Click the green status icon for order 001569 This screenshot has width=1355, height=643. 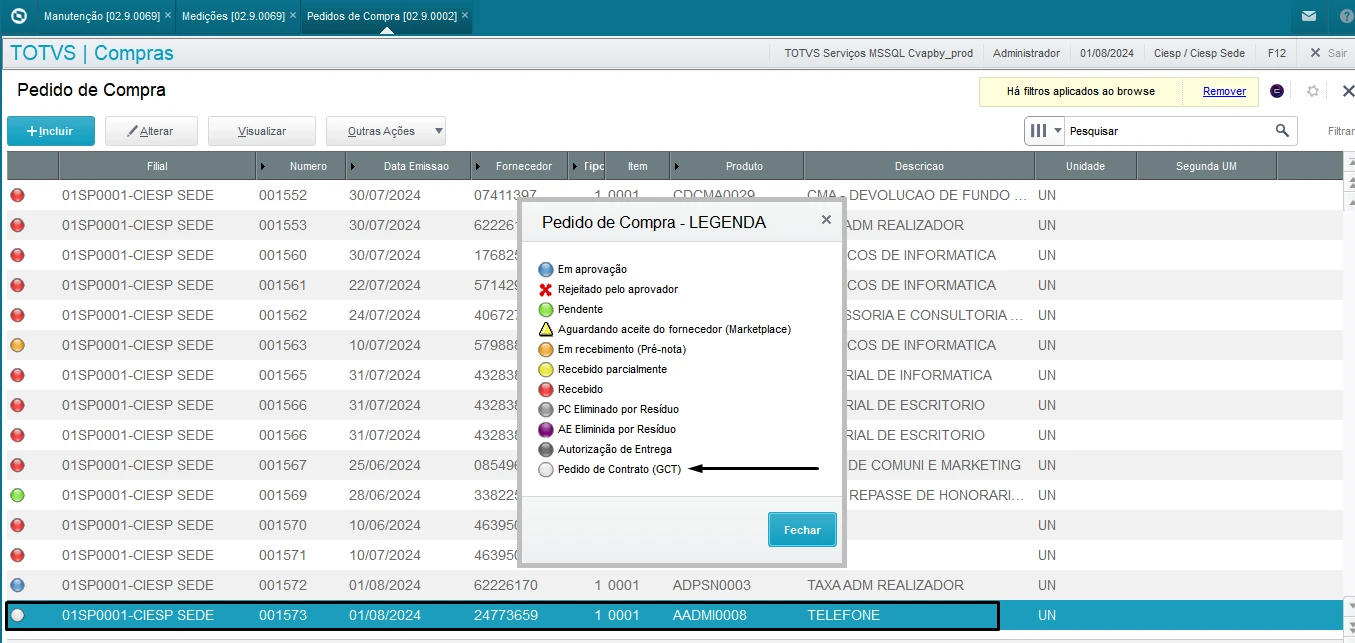(x=17, y=495)
